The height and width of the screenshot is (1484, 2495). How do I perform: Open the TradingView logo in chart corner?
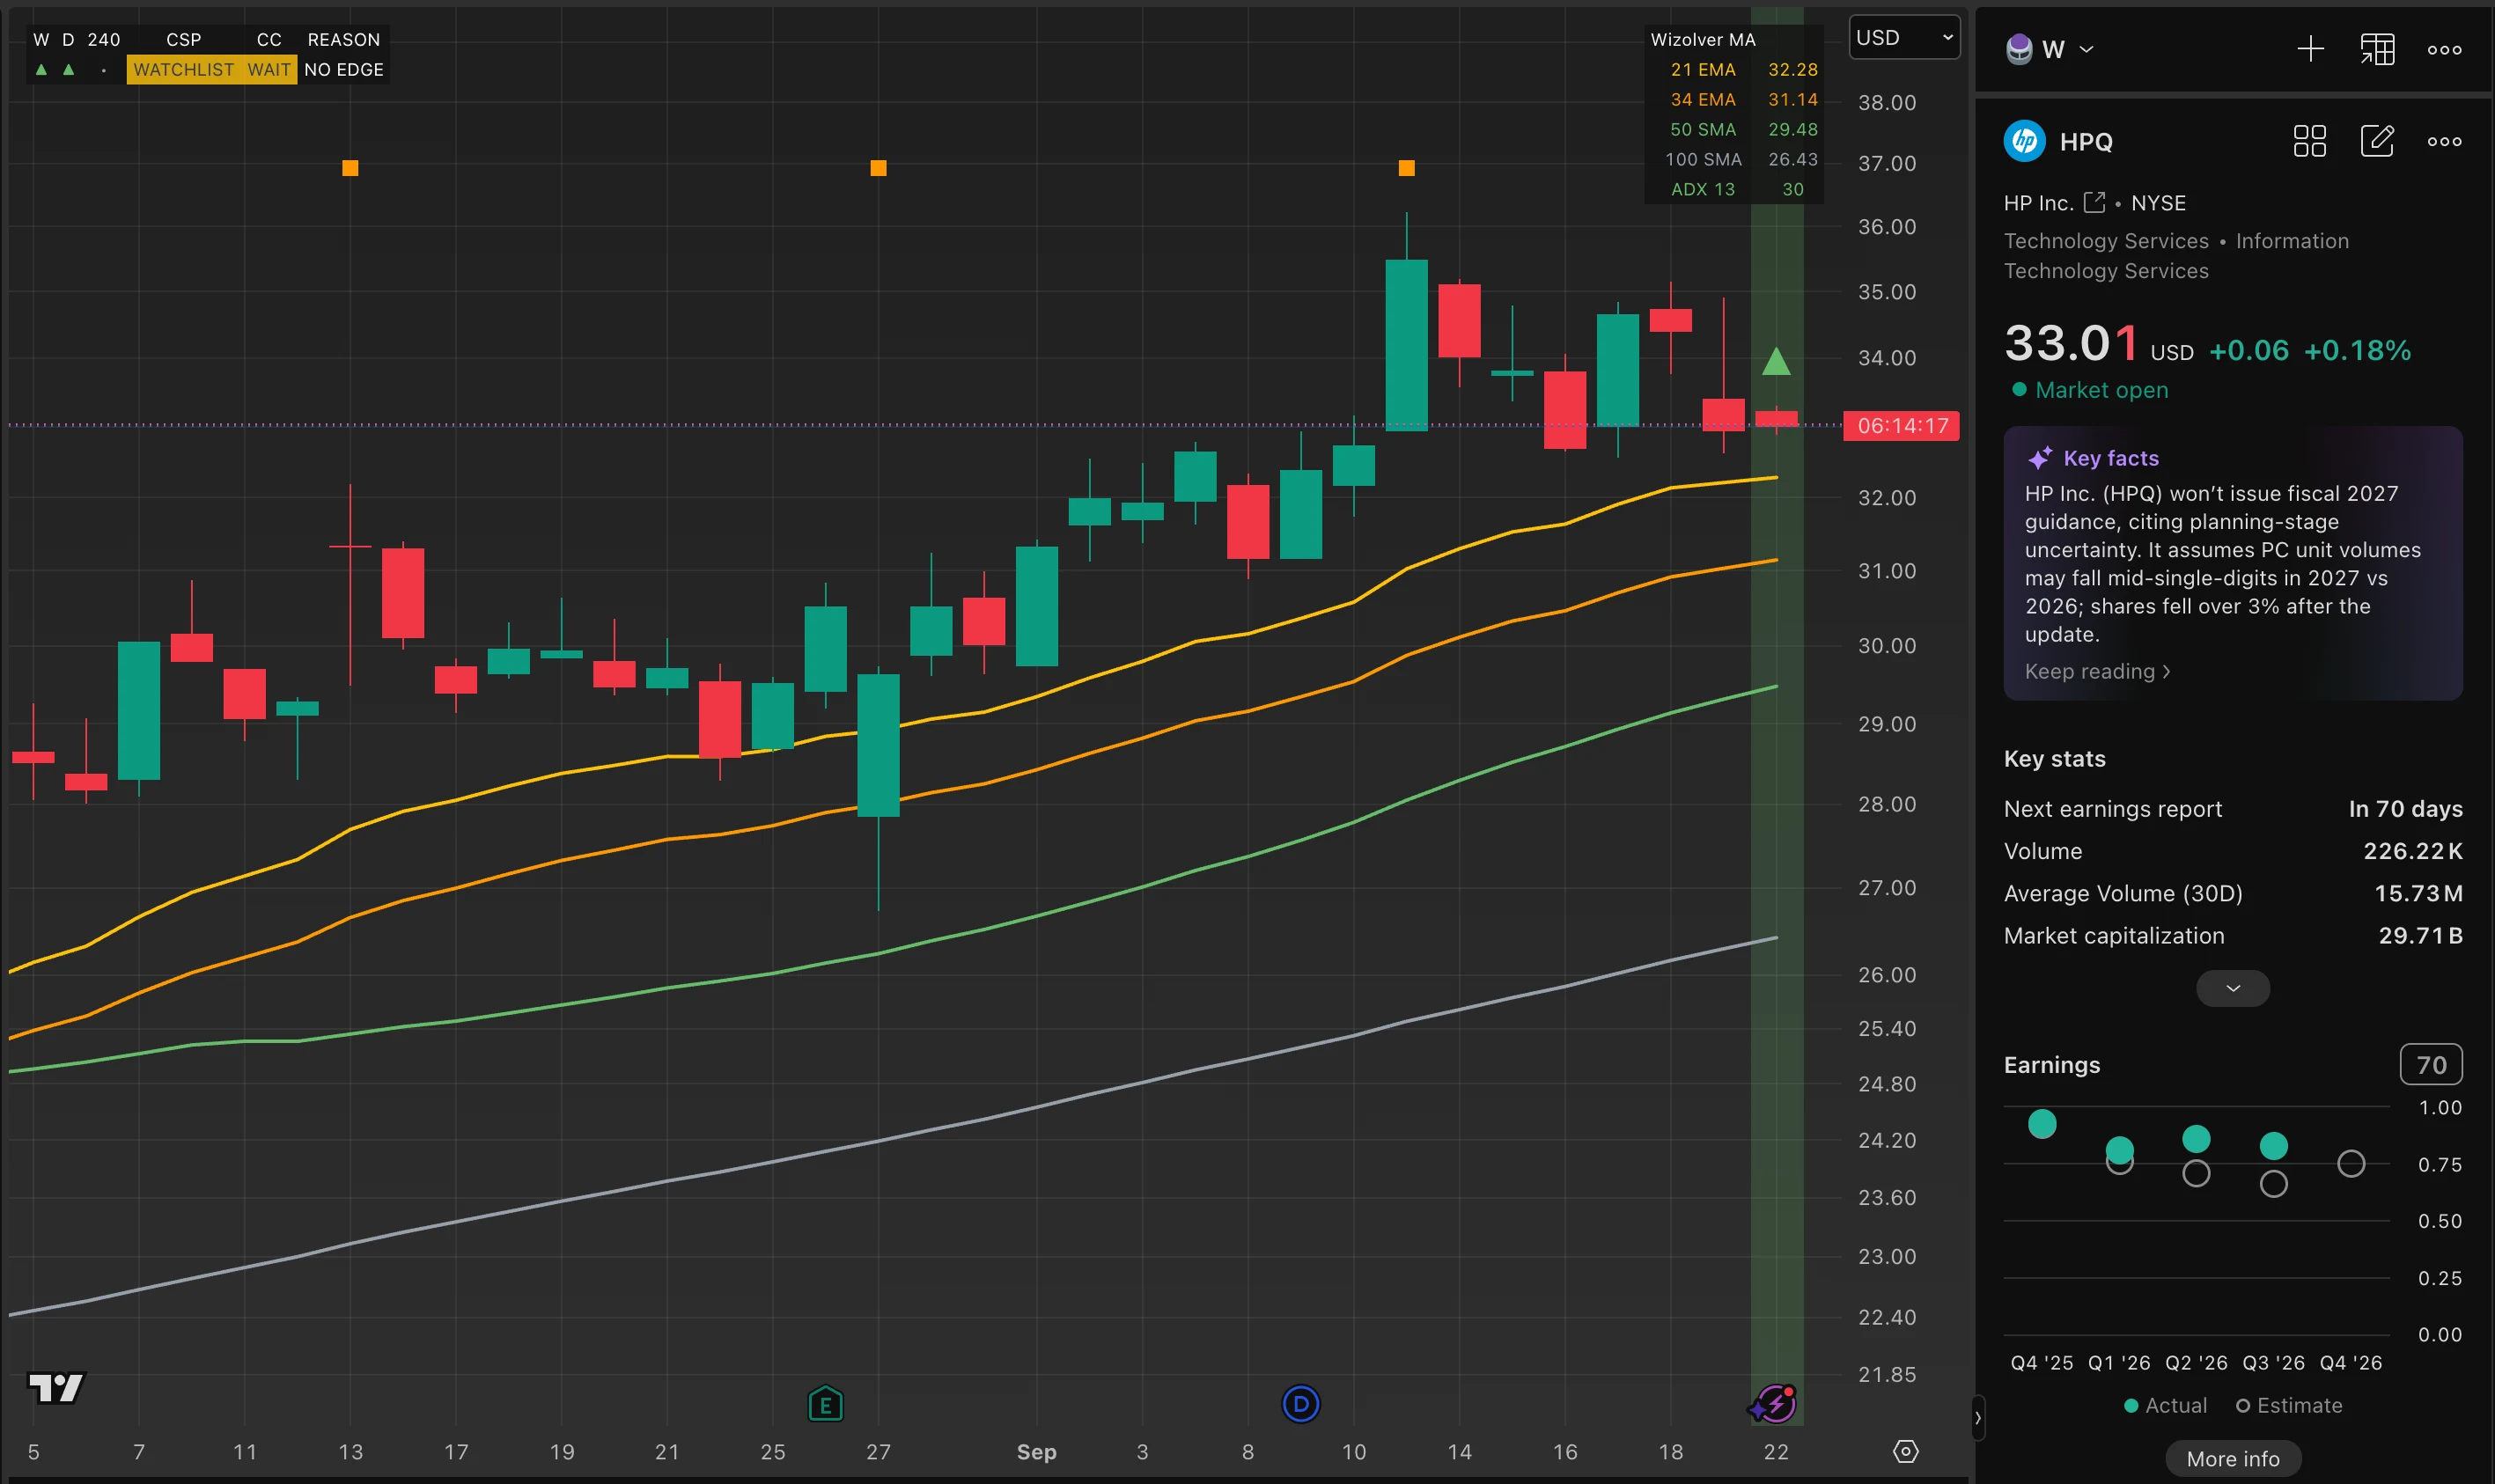[x=56, y=1387]
